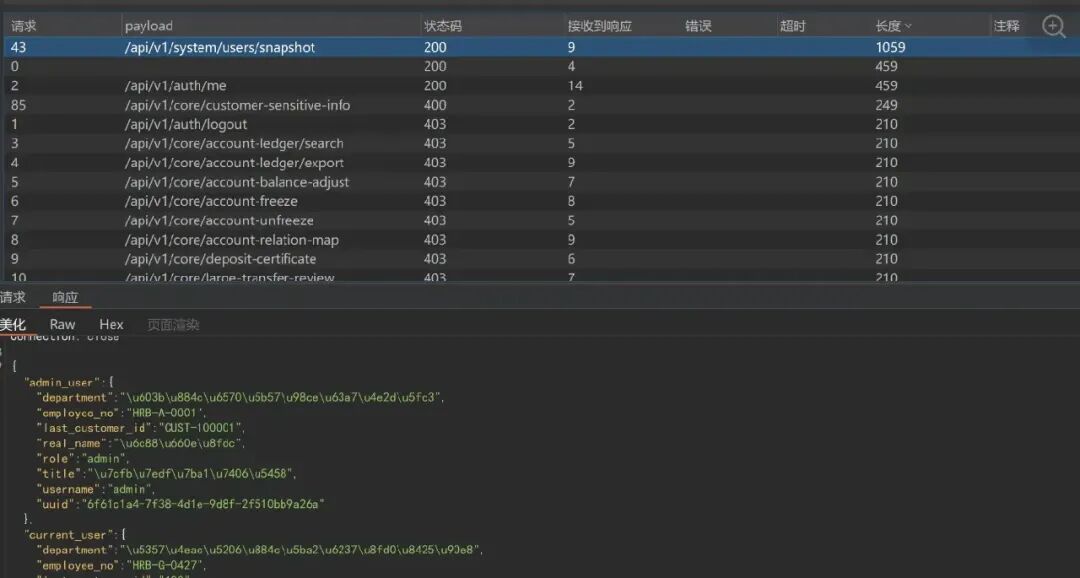The height and width of the screenshot is (578, 1080).
Task: Click the magnifier zoom icon
Action: point(1054,26)
